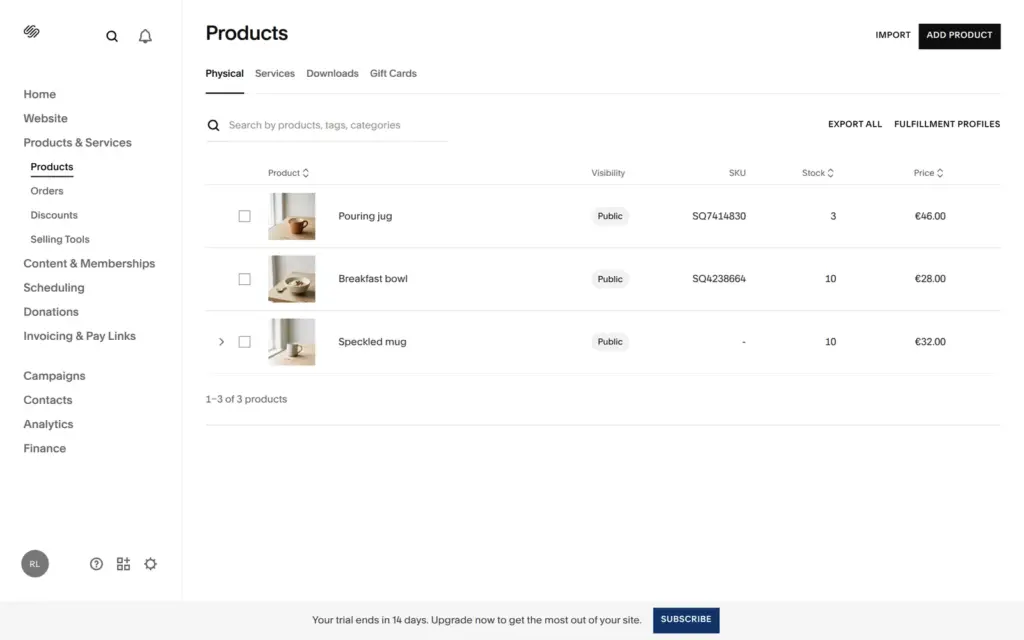Select the Speckled mug checkbox
1024x640 pixels.
coord(244,342)
